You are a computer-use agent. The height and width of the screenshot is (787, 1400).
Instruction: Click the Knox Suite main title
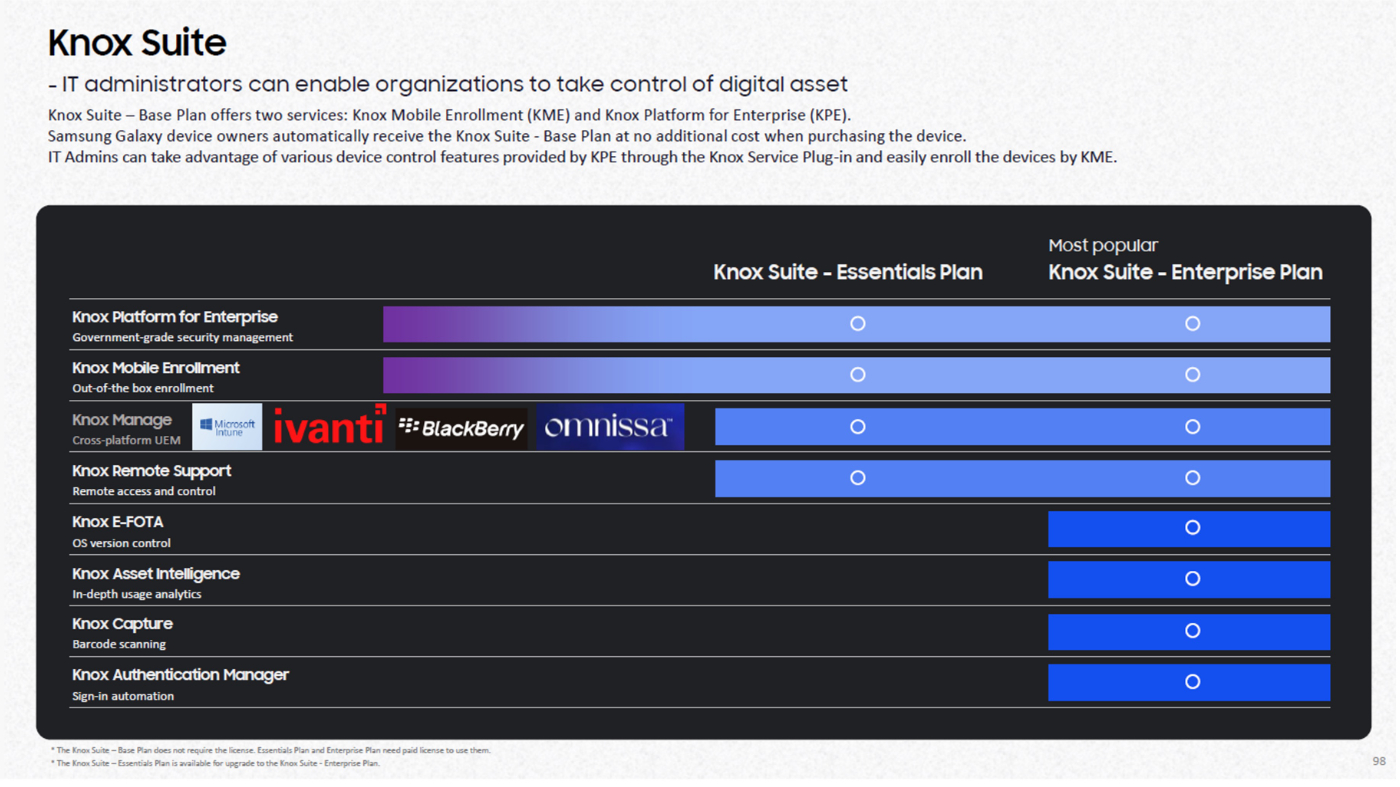pos(137,43)
